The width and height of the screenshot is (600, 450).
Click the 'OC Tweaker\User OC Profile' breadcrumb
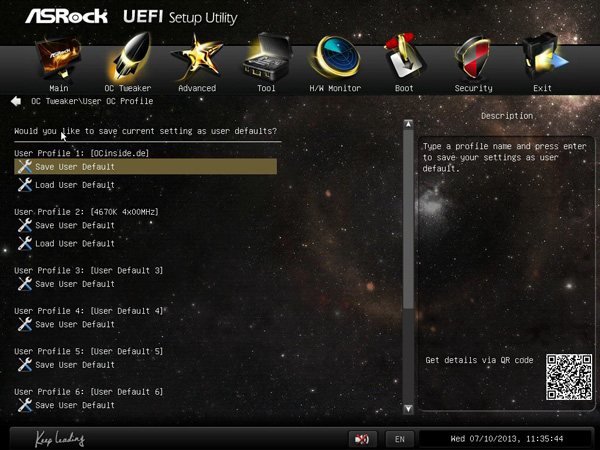[92, 101]
